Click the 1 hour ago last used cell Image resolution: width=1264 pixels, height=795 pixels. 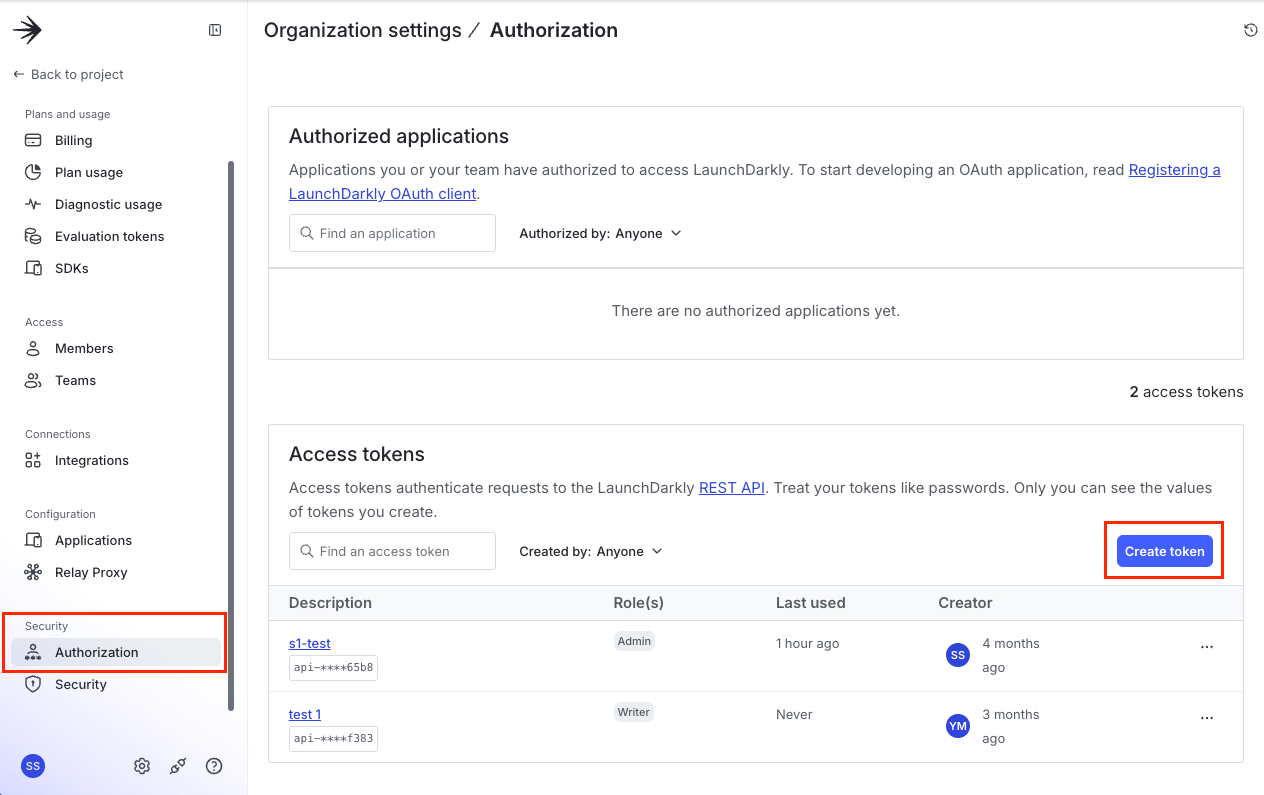[808, 643]
